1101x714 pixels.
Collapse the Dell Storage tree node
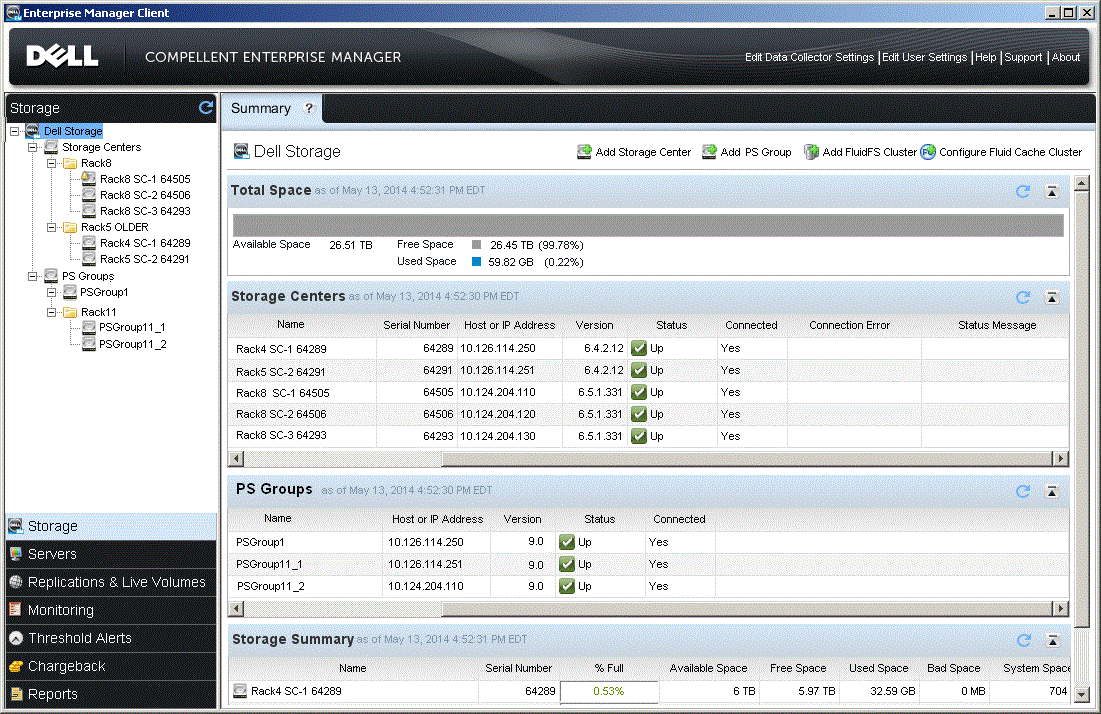[14, 131]
